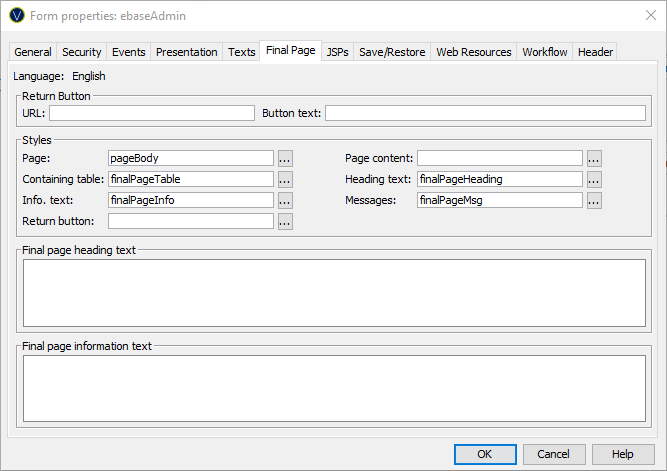This screenshot has width=667, height=471.
Task: Switch to the General tab
Action: pos(33,52)
